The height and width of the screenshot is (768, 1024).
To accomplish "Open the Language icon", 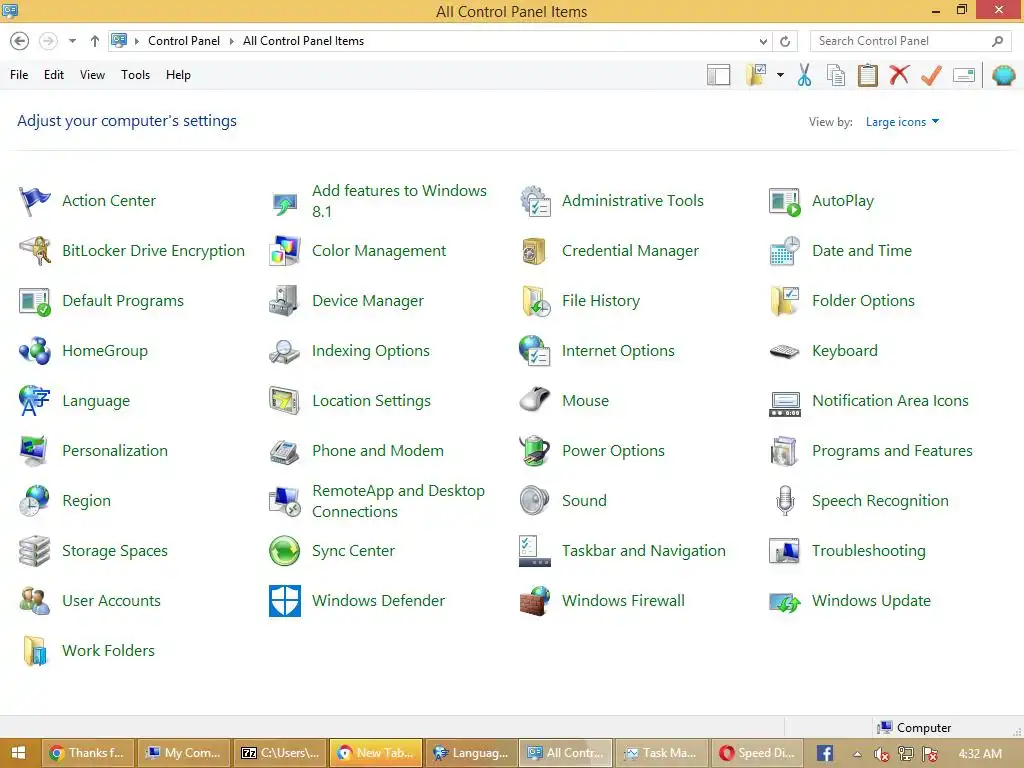I will (35, 401).
